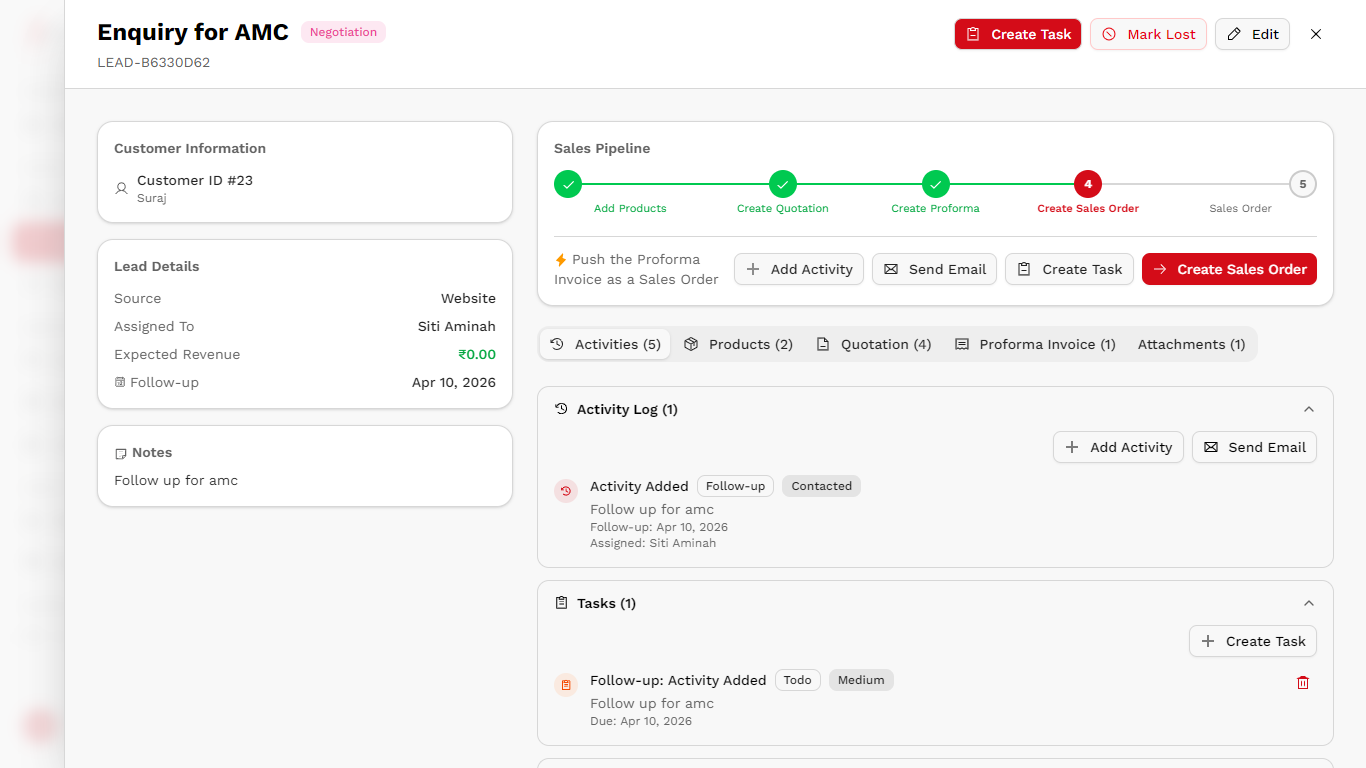
Task: Select the Edit pencil icon
Action: [x=1238, y=33]
